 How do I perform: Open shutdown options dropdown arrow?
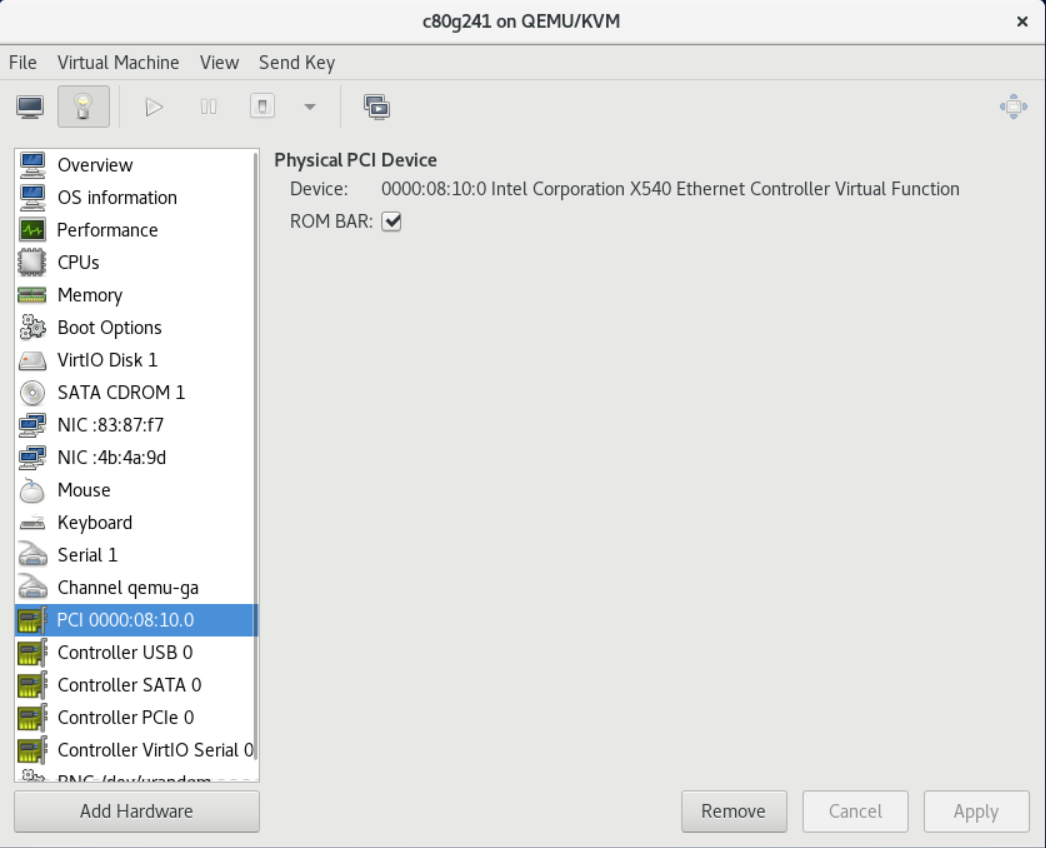310,107
